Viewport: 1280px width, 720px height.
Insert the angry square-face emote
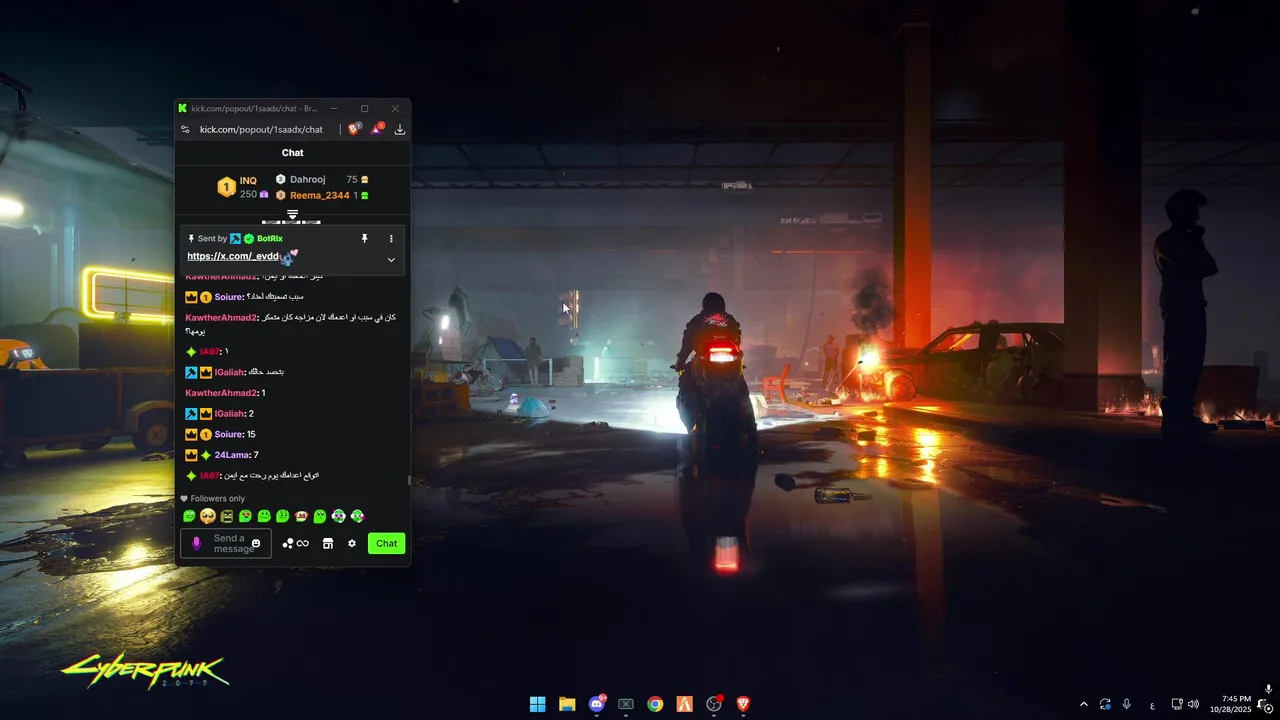[x=226, y=516]
